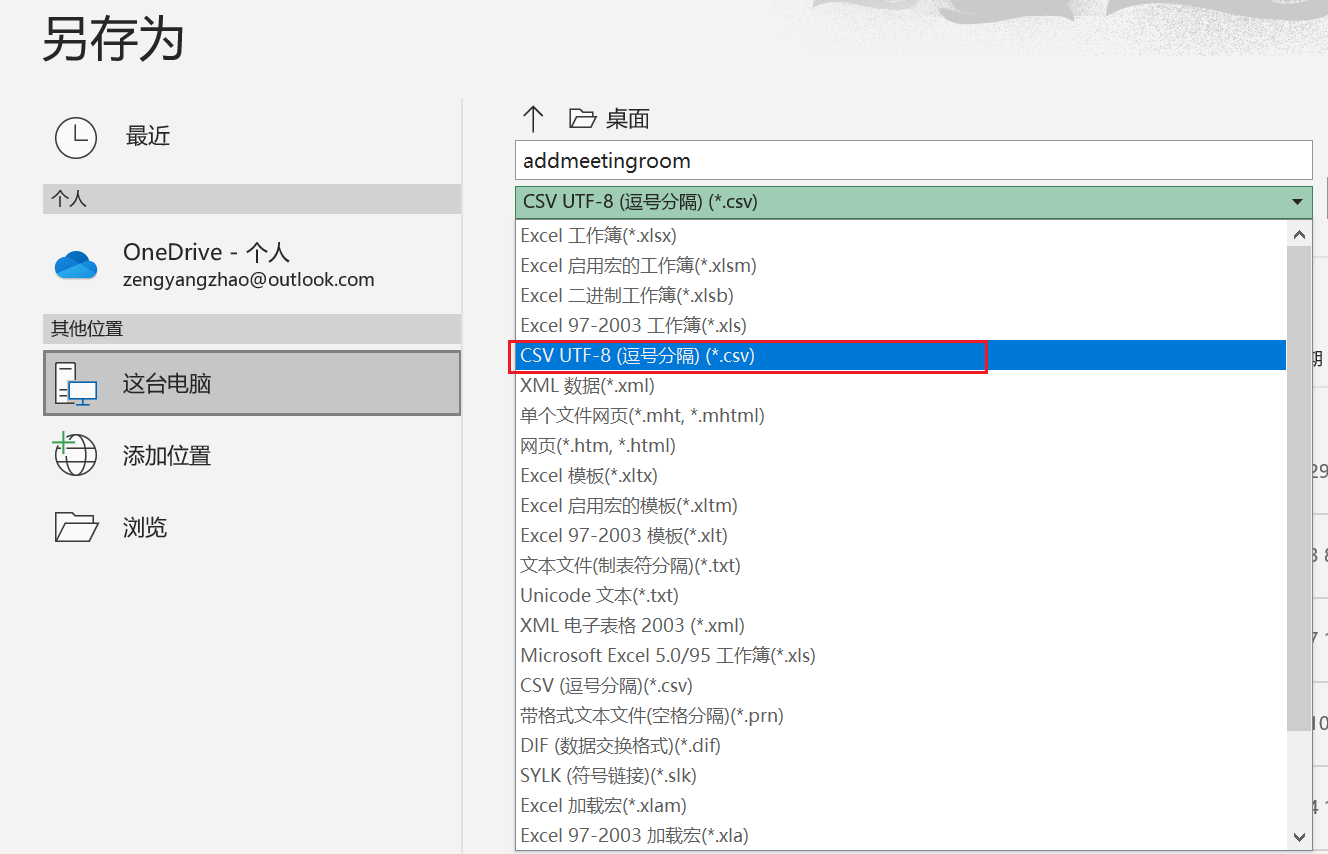This screenshot has width=1328, height=854.
Task: Click the computer icon for 这台电脑
Action: [x=76, y=384]
